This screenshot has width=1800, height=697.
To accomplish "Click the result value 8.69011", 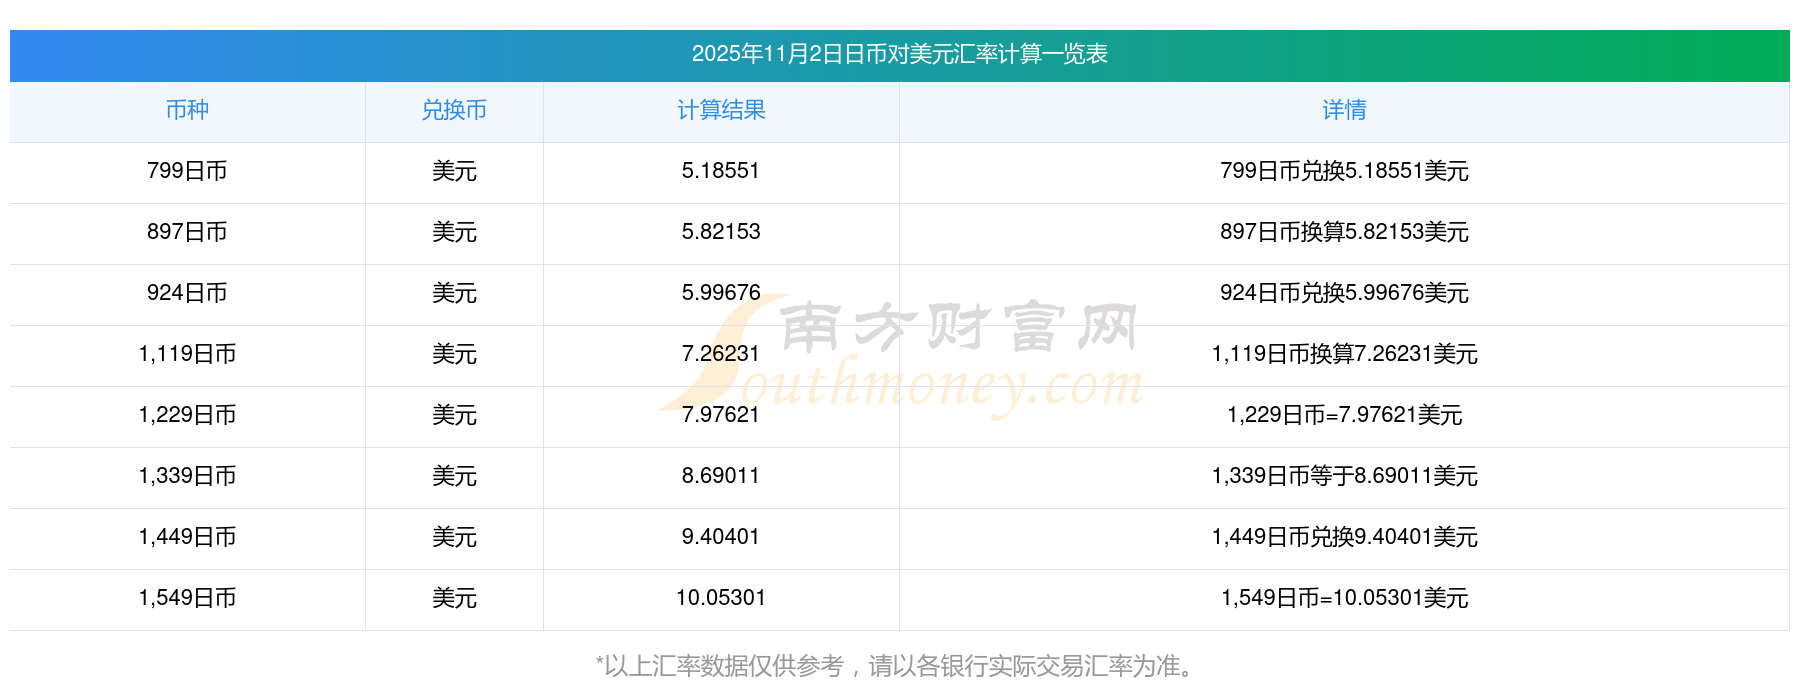I will click(721, 476).
